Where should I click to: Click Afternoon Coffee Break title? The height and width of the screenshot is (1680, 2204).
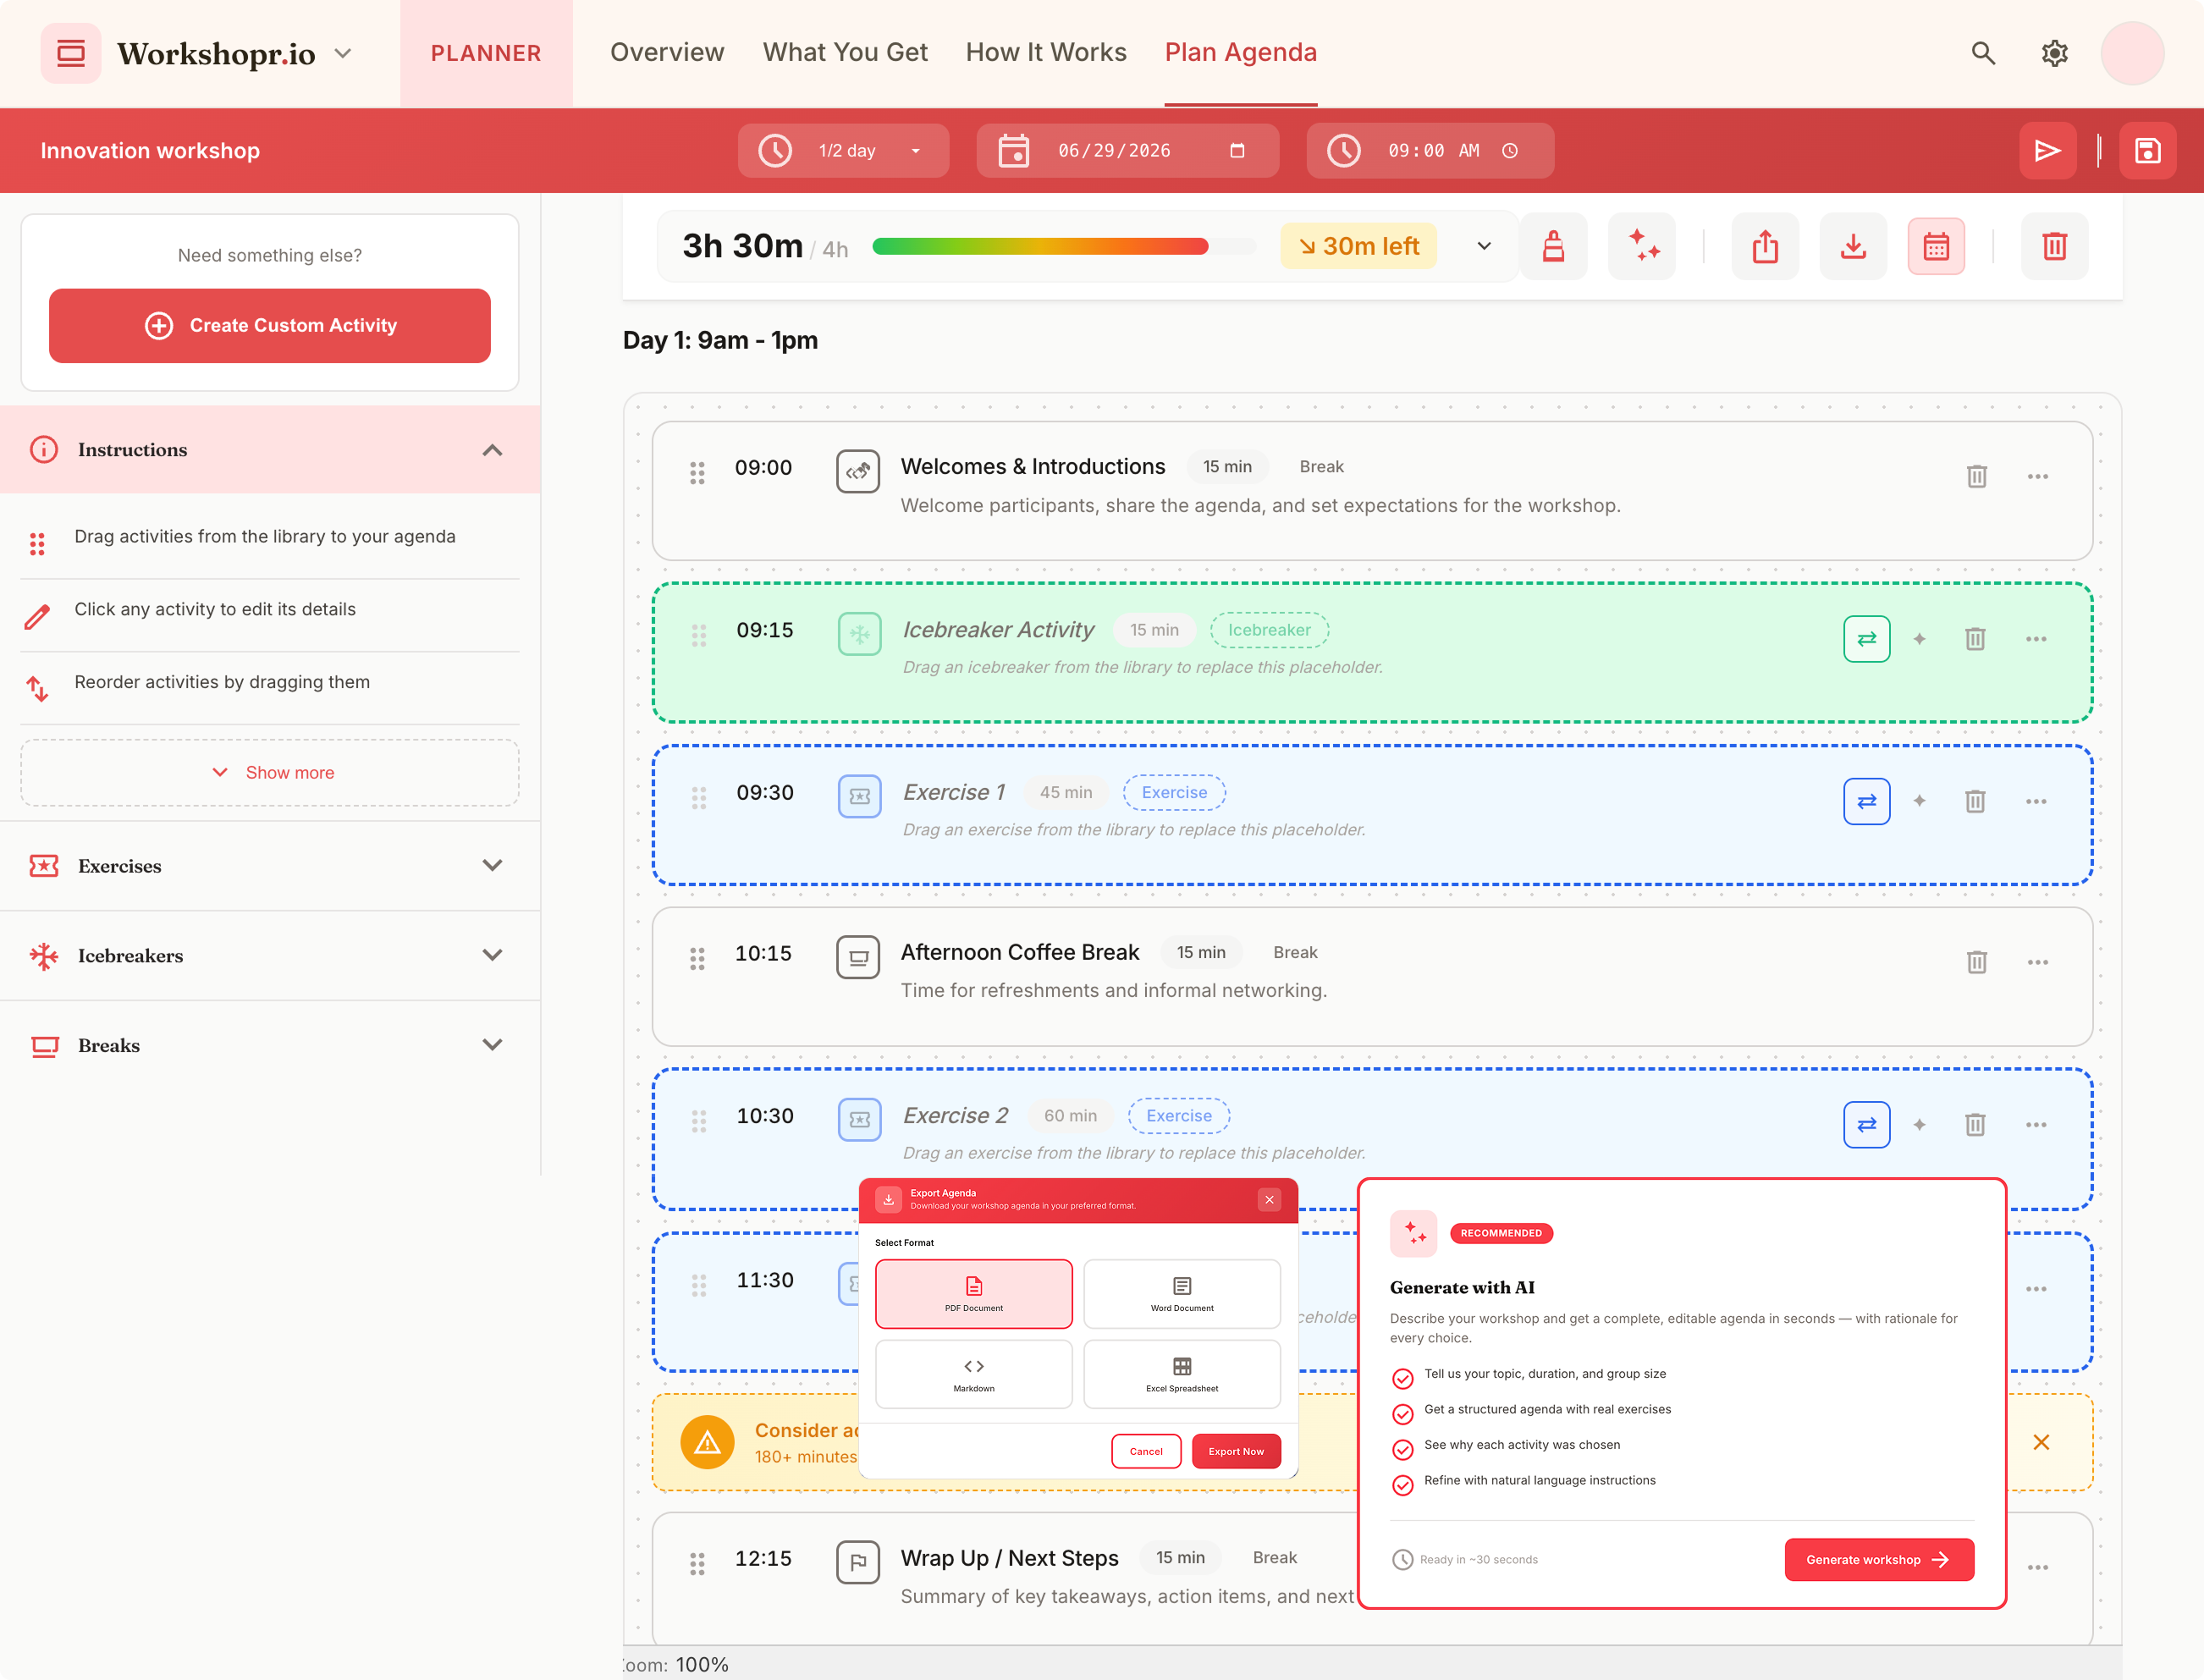coord(1020,952)
